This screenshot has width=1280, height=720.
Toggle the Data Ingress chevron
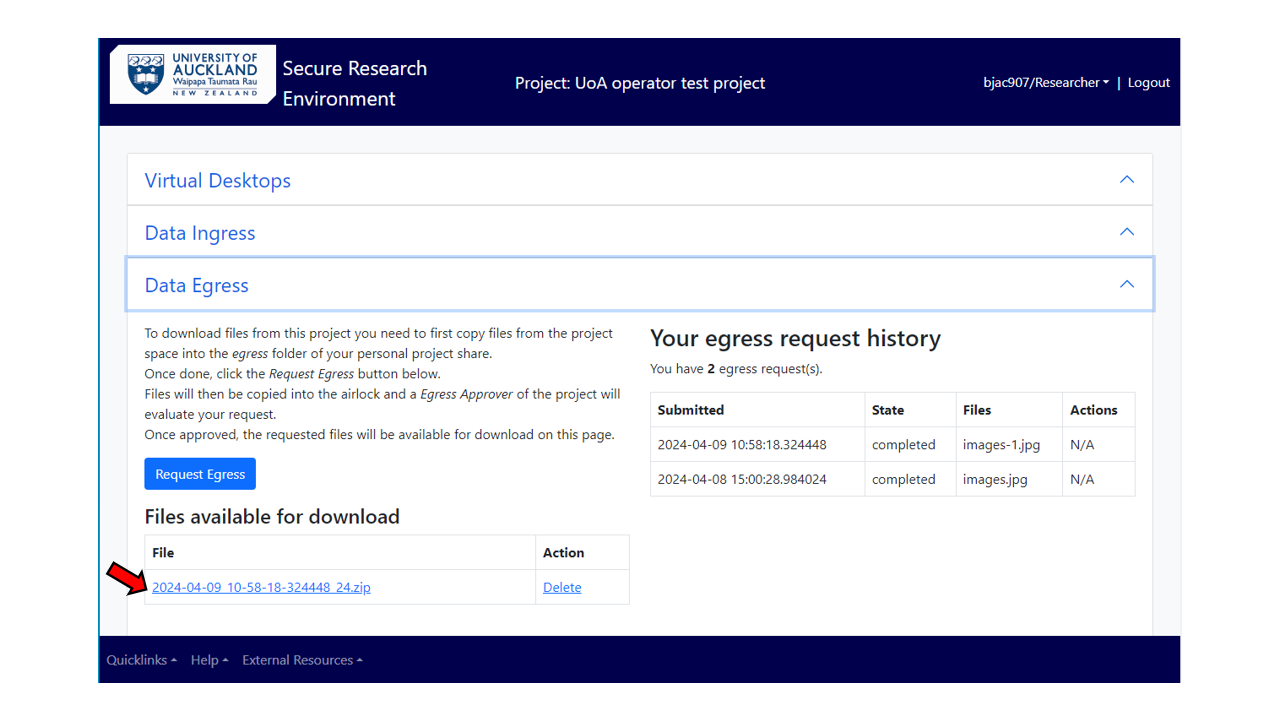pos(1127,232)
